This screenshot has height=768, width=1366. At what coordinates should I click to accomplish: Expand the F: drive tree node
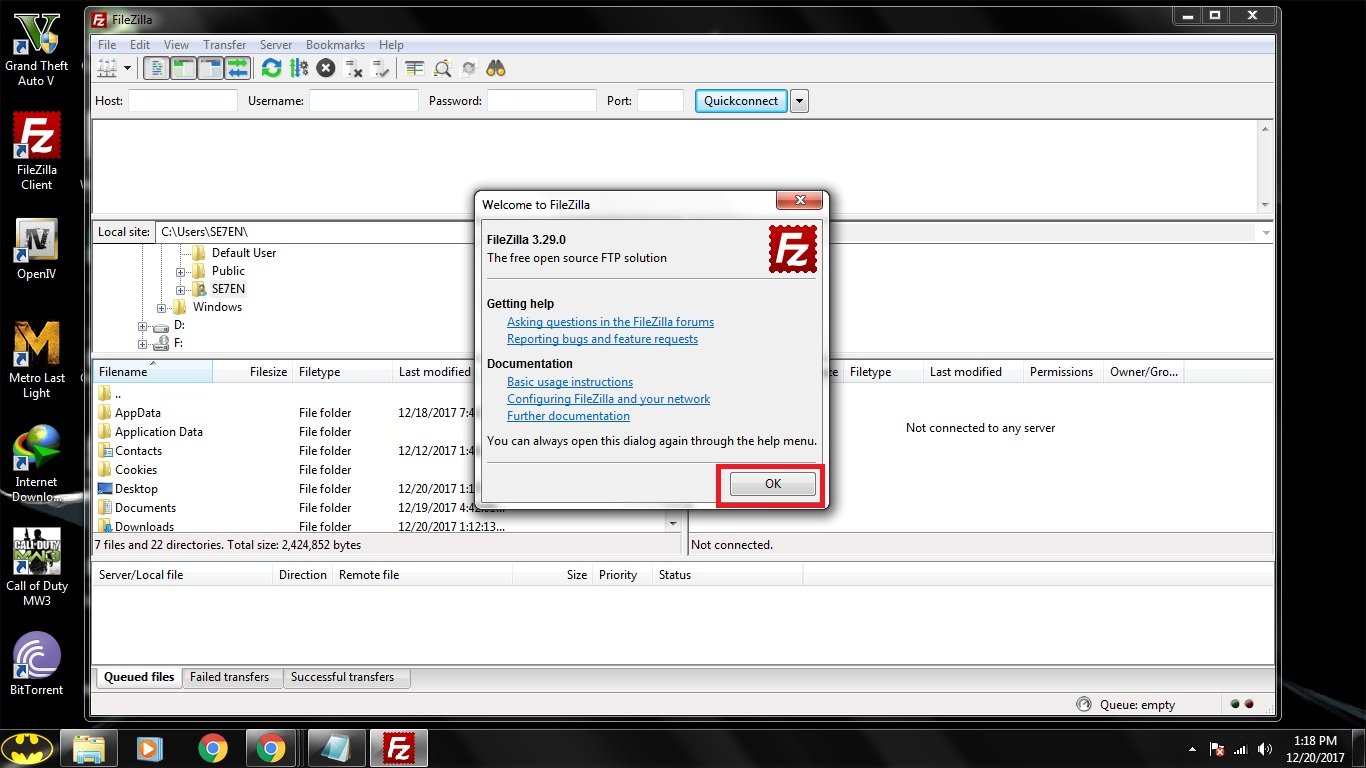coord(143,343)
